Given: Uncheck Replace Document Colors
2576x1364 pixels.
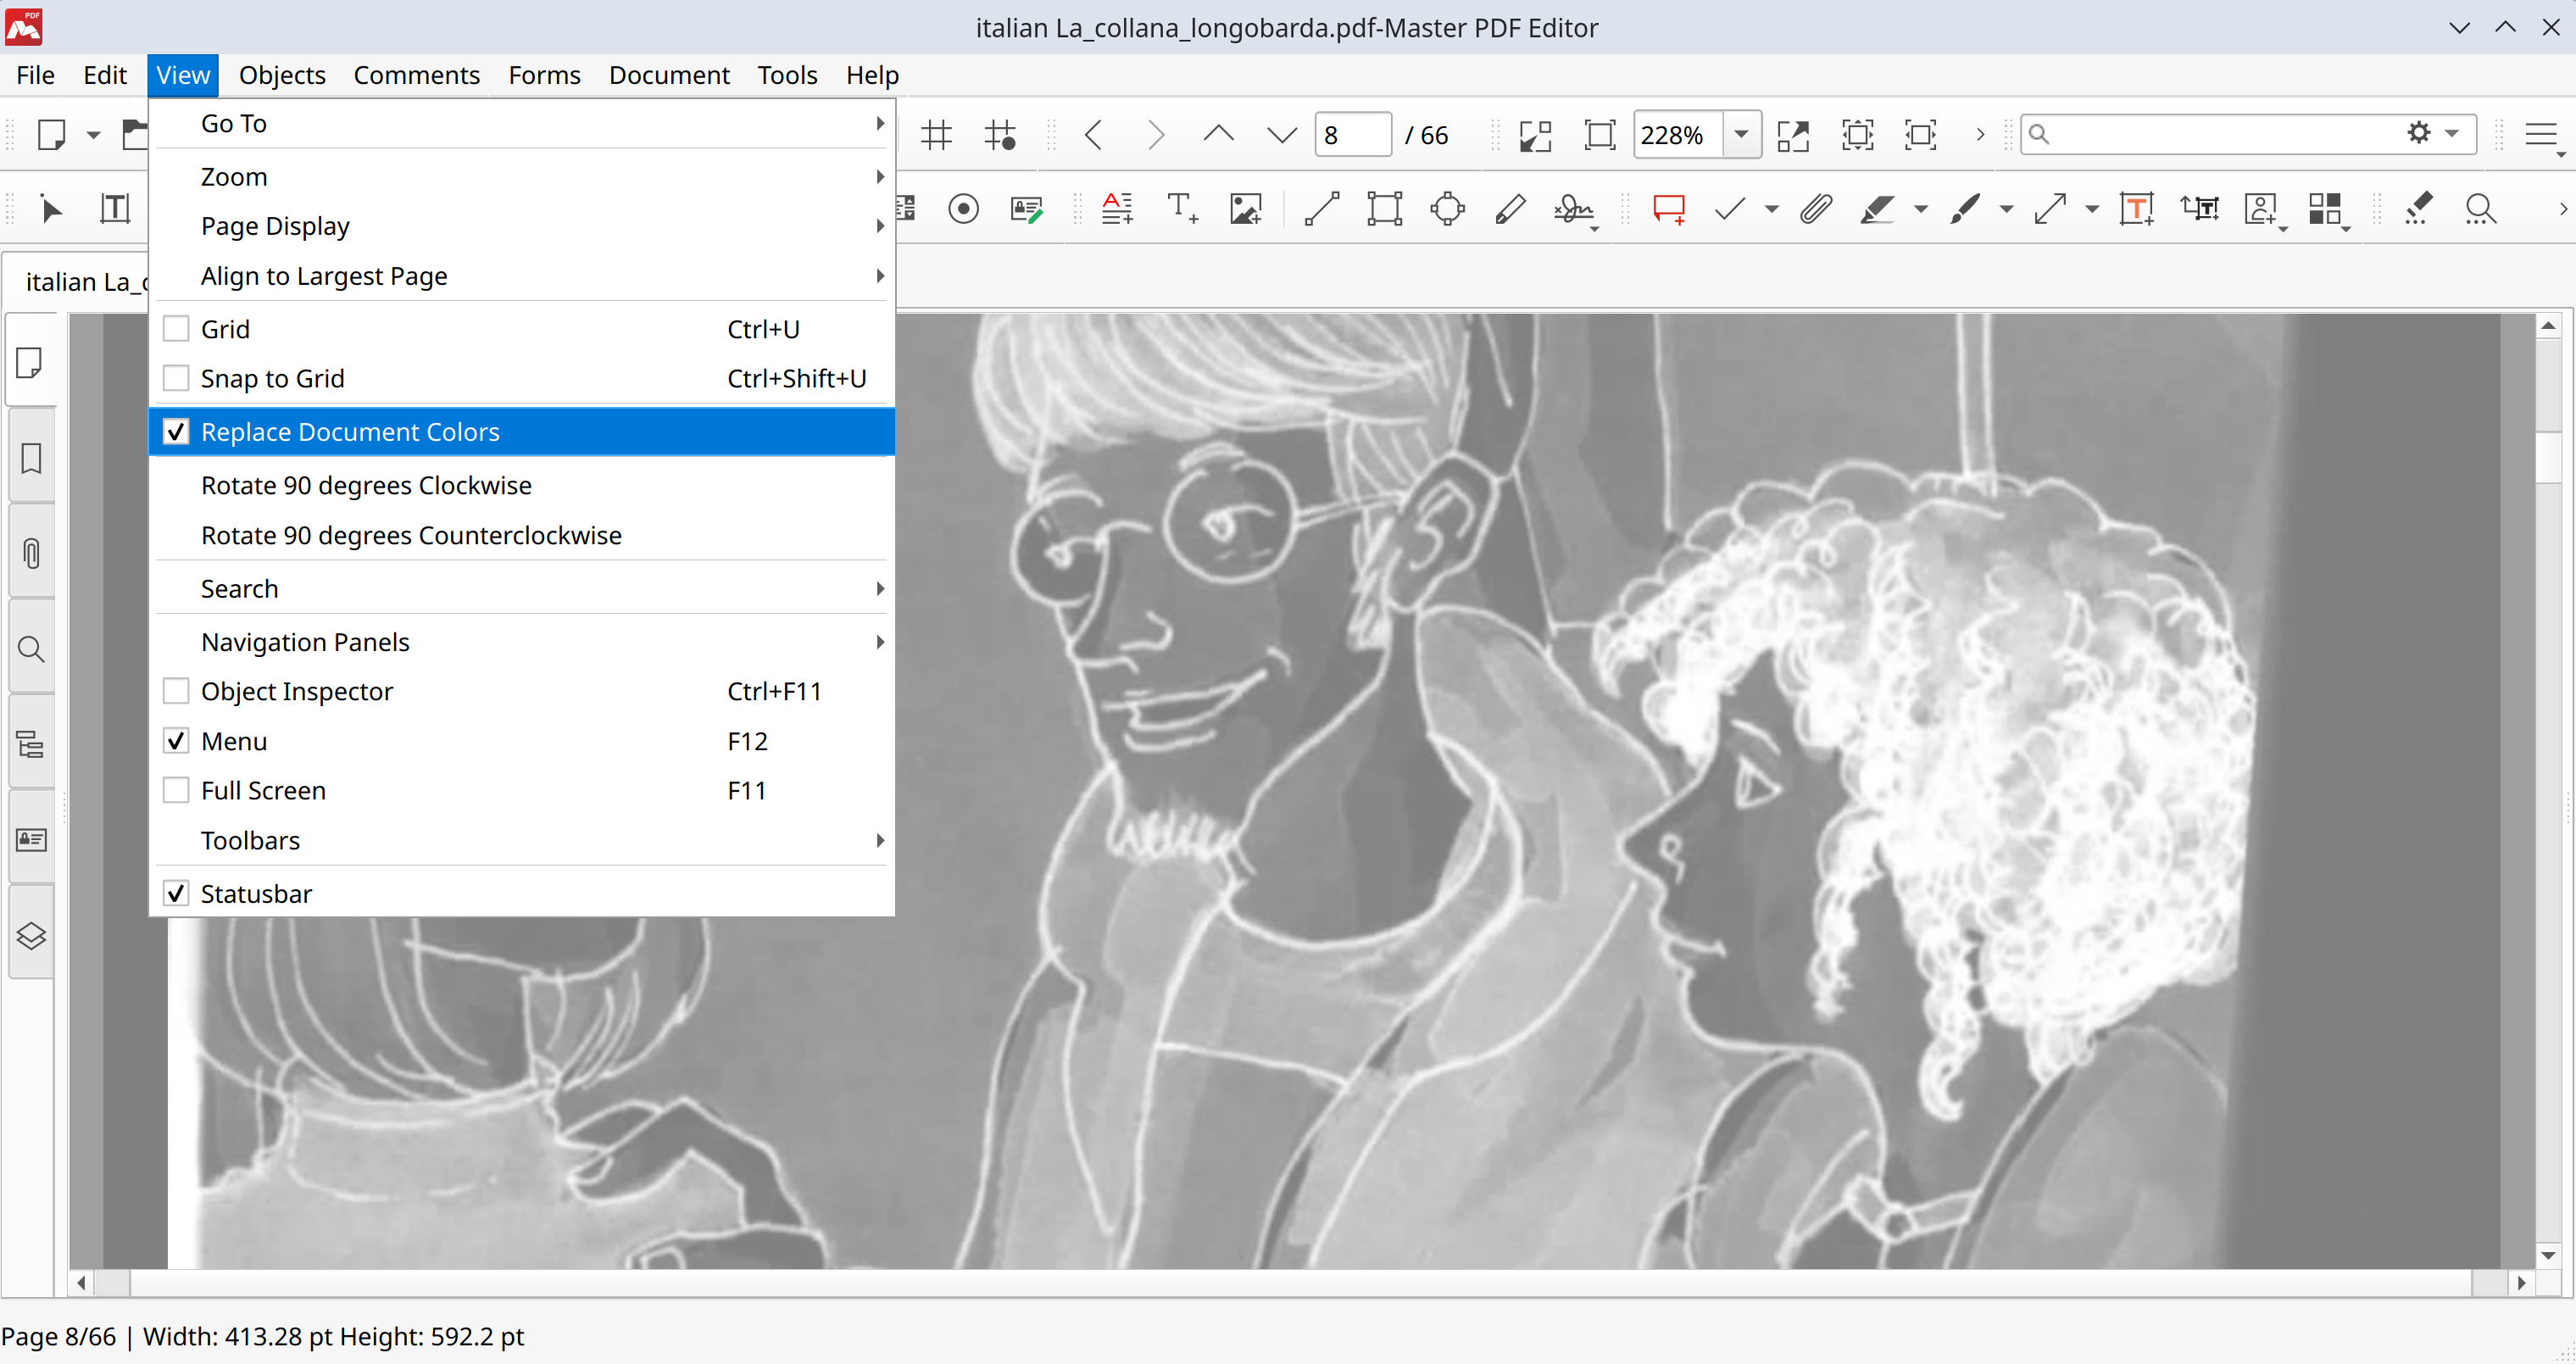Looking at the screenshot, I should (x=176, y=431).
